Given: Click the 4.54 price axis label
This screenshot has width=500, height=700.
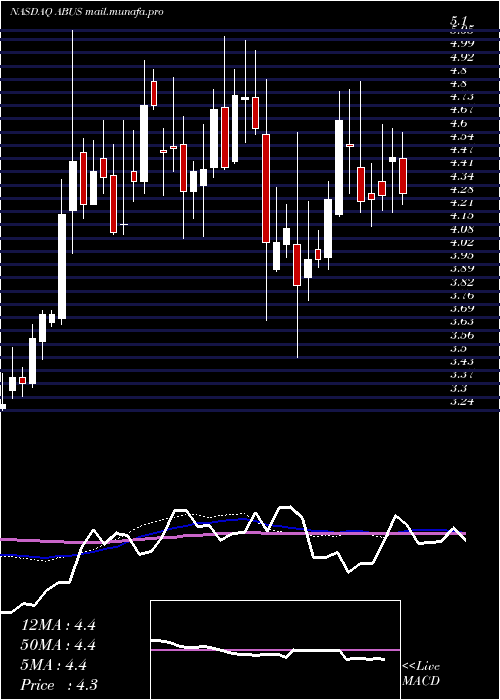Looking at the screenshot, I should (x=462, y=136).
